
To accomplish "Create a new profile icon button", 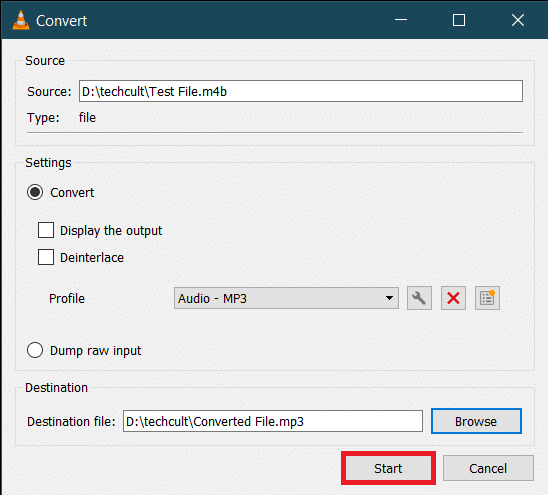I will click(487, 298).
